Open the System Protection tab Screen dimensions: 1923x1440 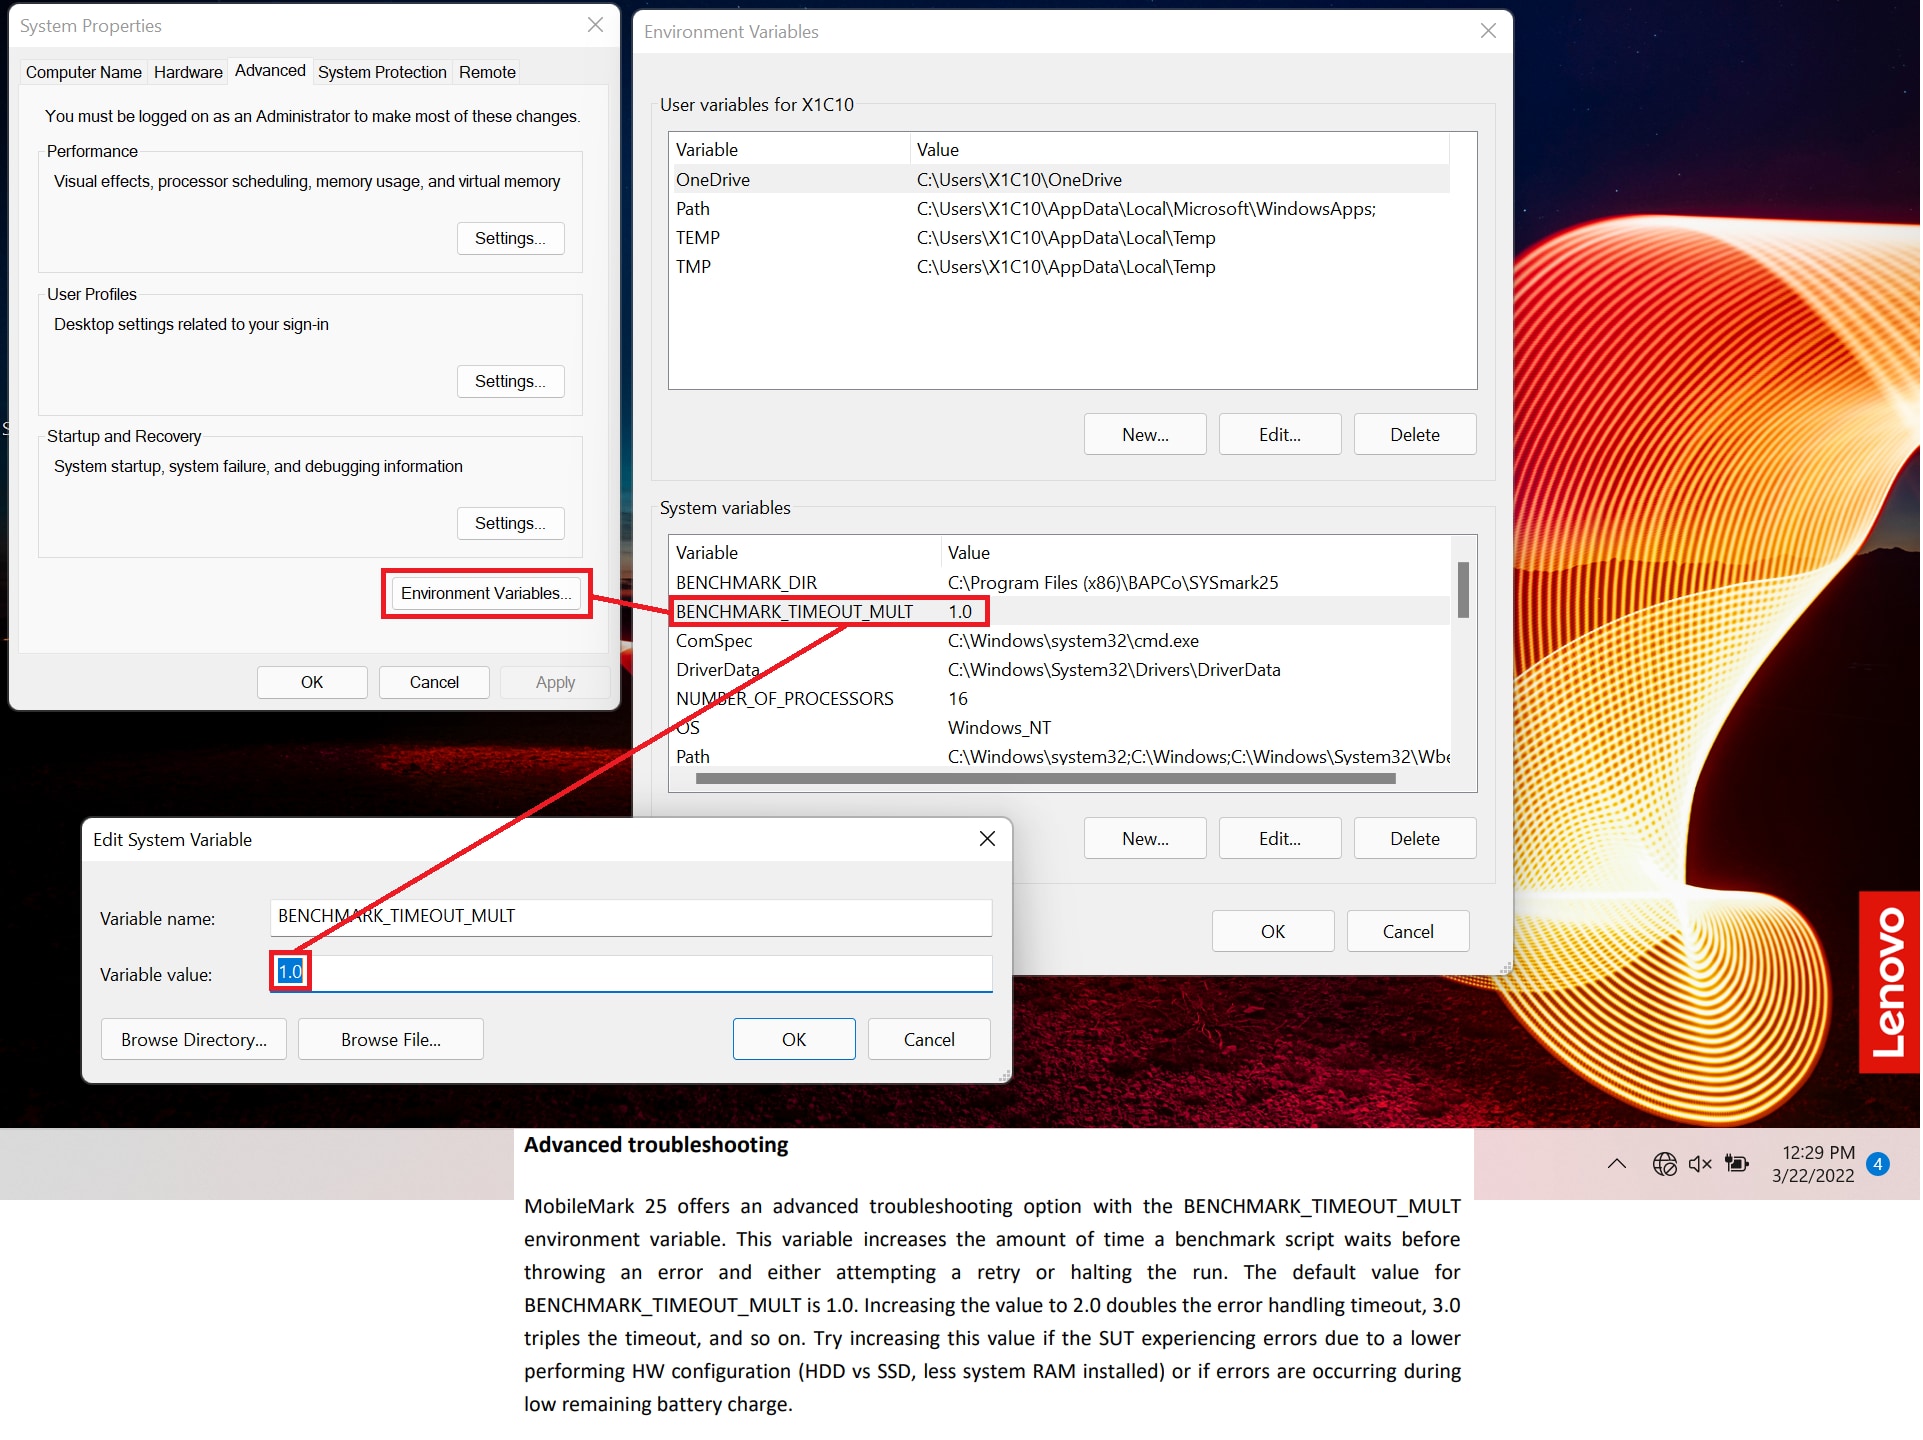(x=382, y=72)
